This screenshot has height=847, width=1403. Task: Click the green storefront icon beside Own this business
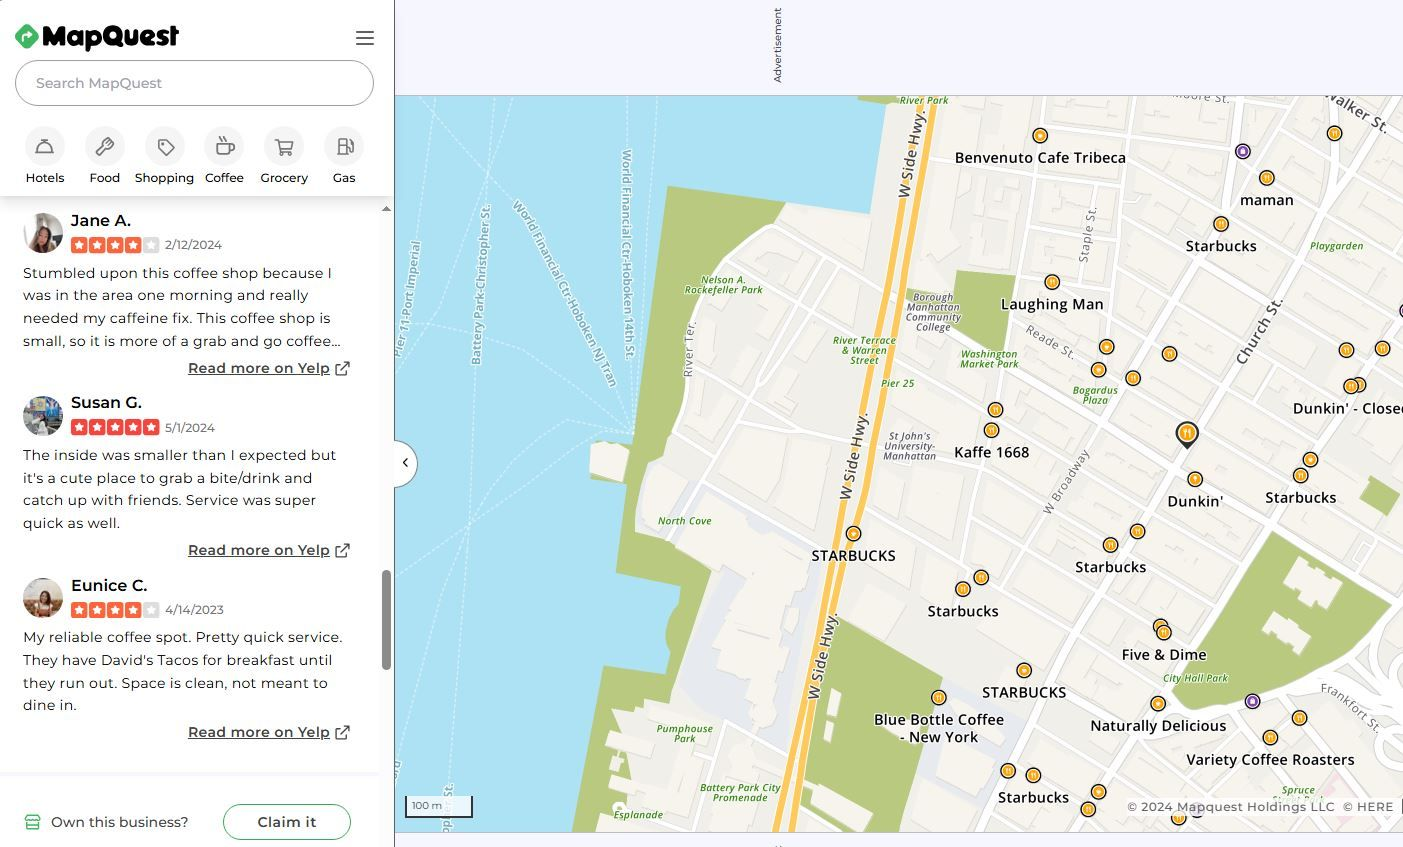pos(30,821)
